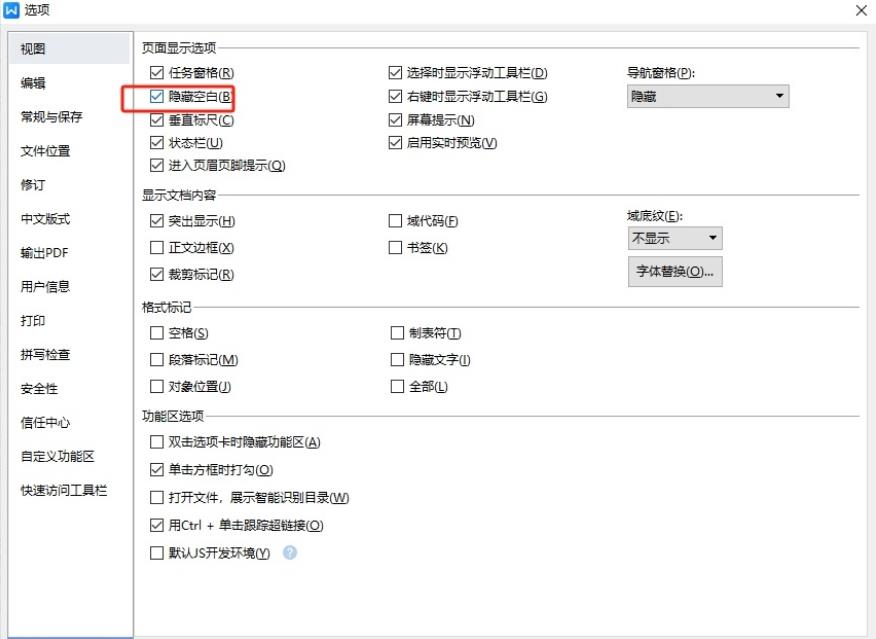Enable the 段落标记(M) checkbox
The image size is (876, 639).
tap(157, 360)
